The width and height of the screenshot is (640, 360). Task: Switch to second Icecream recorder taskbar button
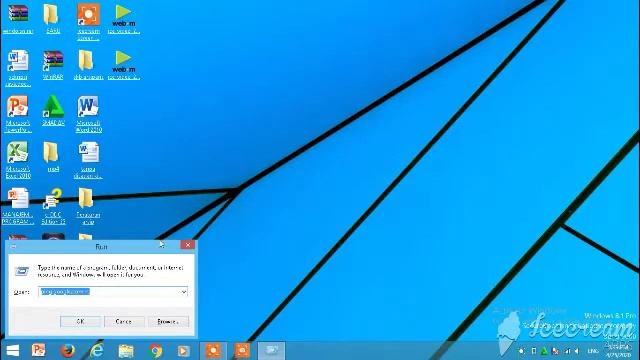point(242,351)
